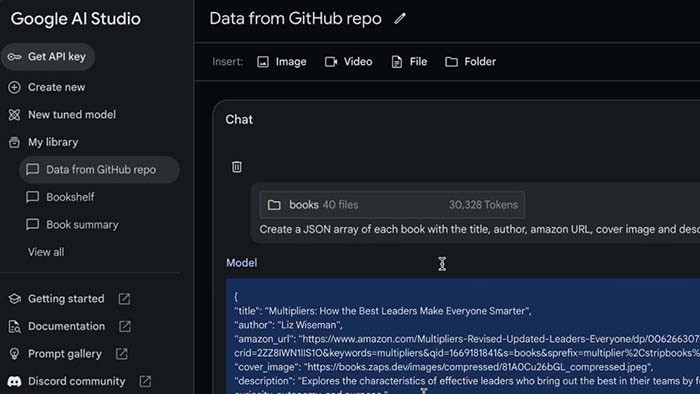Click the pencil icon to rename prompt title
The height and width of the screenshot is (394, 700).
point(400,18)
